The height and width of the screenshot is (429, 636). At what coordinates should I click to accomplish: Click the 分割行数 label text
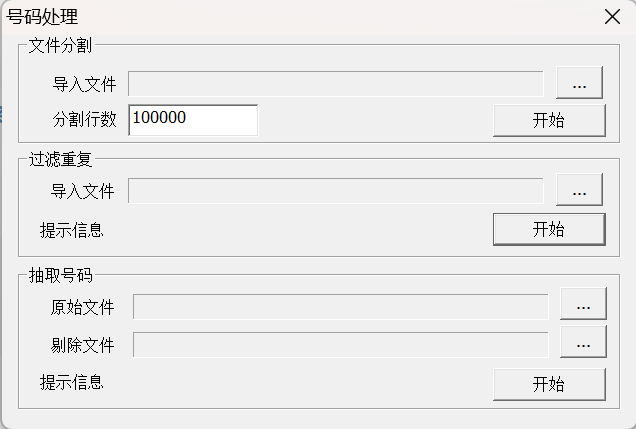pos(85,120)
